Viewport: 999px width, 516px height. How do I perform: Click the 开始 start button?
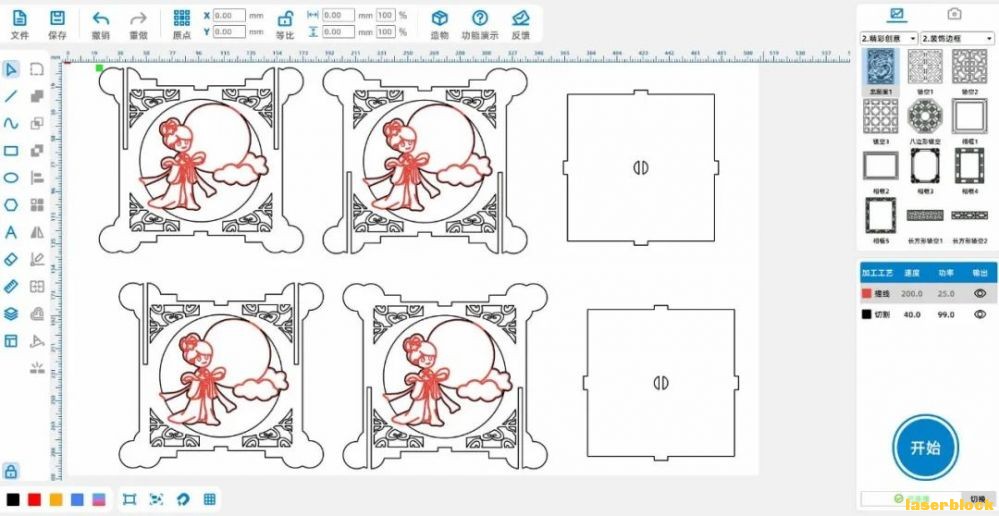click(x=925, y=447)
